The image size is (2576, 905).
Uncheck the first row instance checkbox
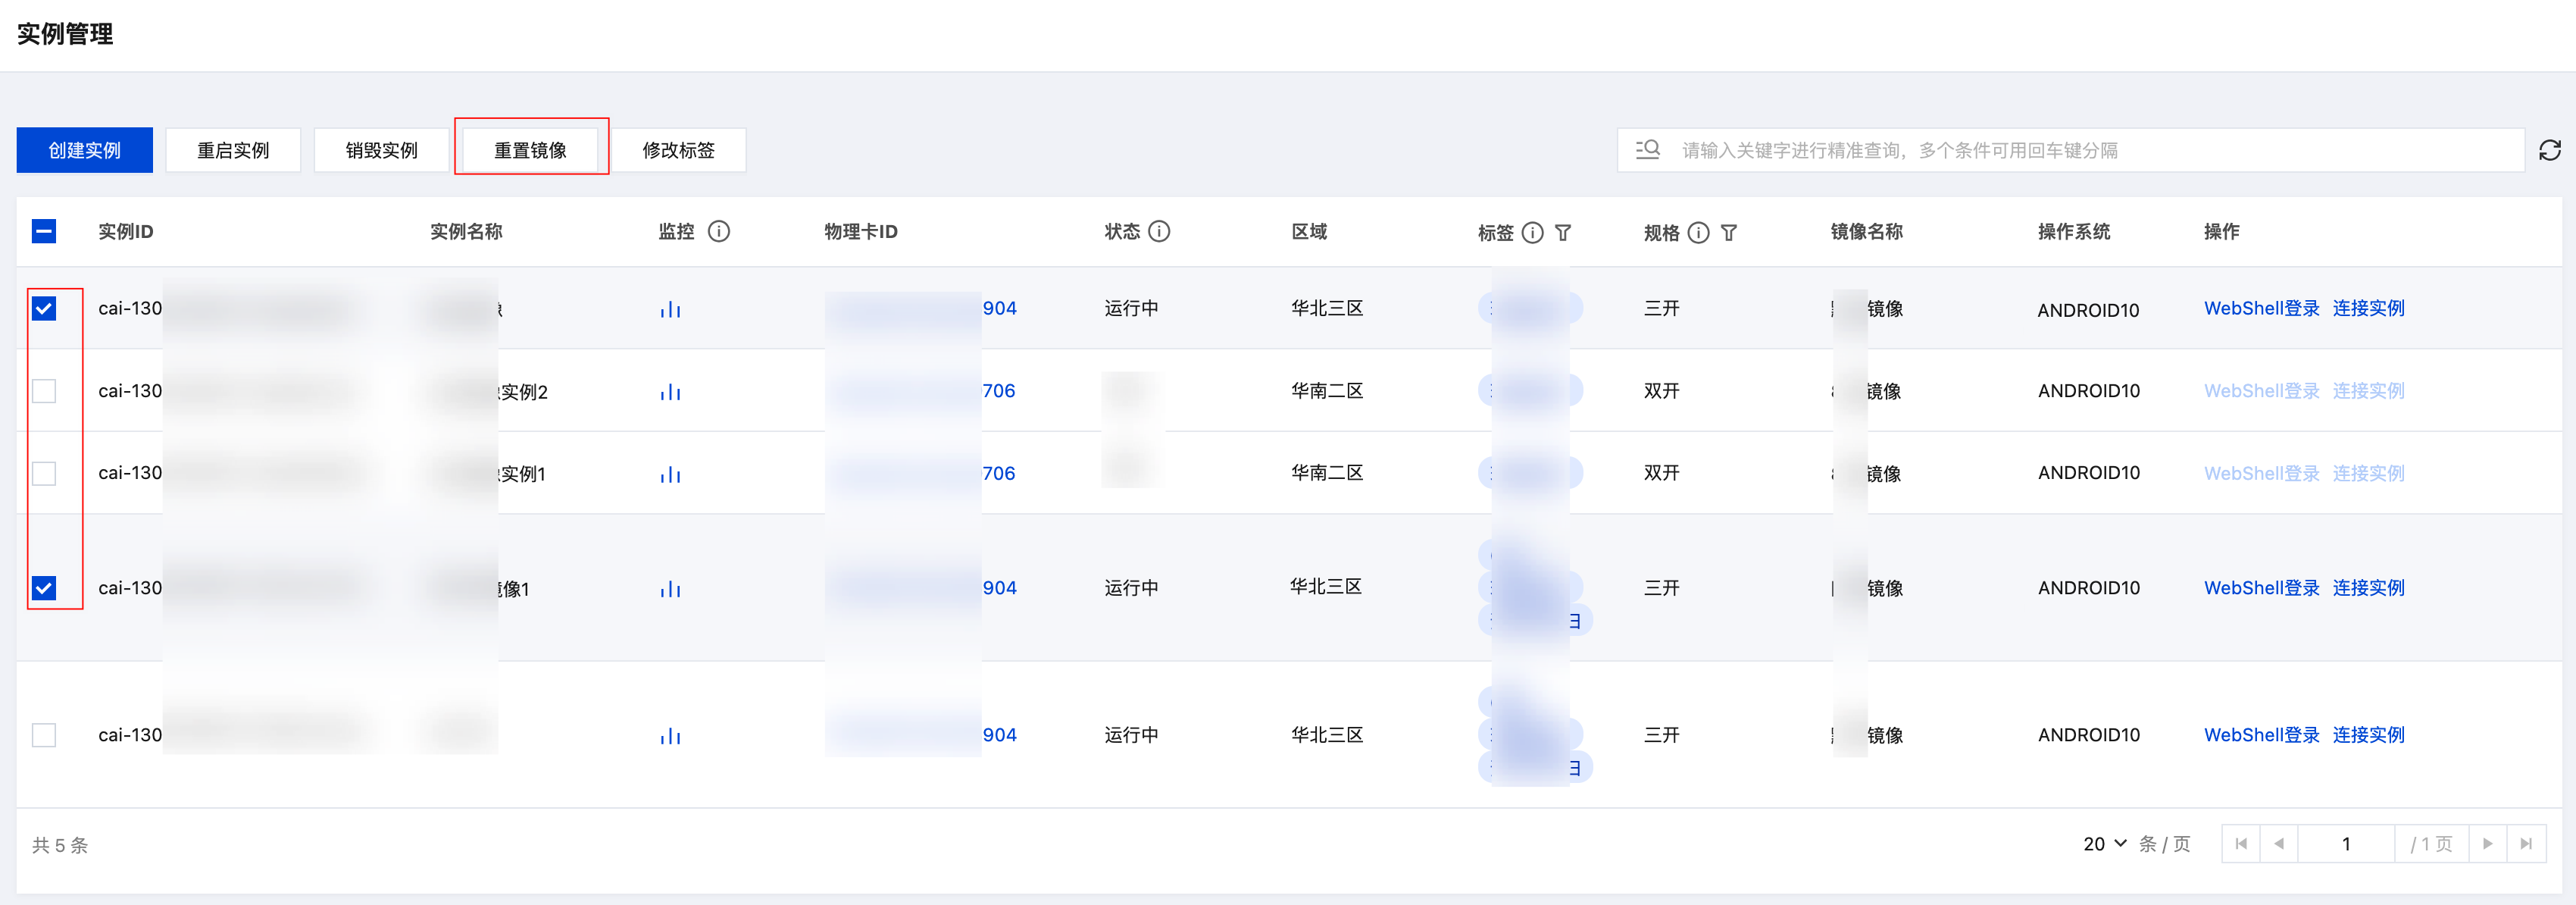pyautogui.click(x=44, y=308)
